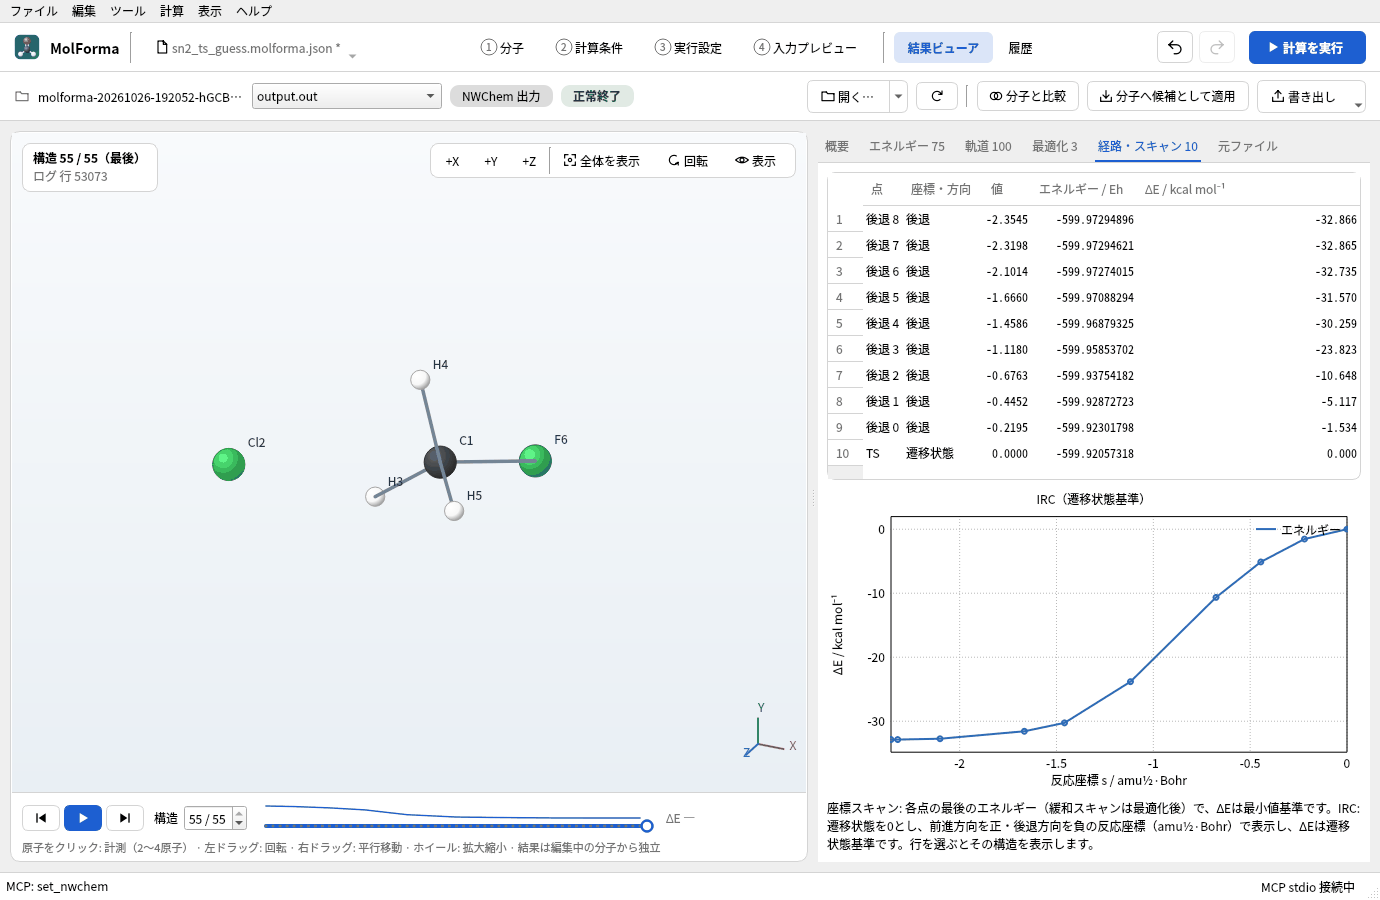Select the H4 hydrogen atom
Image resolution: width=1380 pixels, height=900 pixels.
tap(420, 380)
